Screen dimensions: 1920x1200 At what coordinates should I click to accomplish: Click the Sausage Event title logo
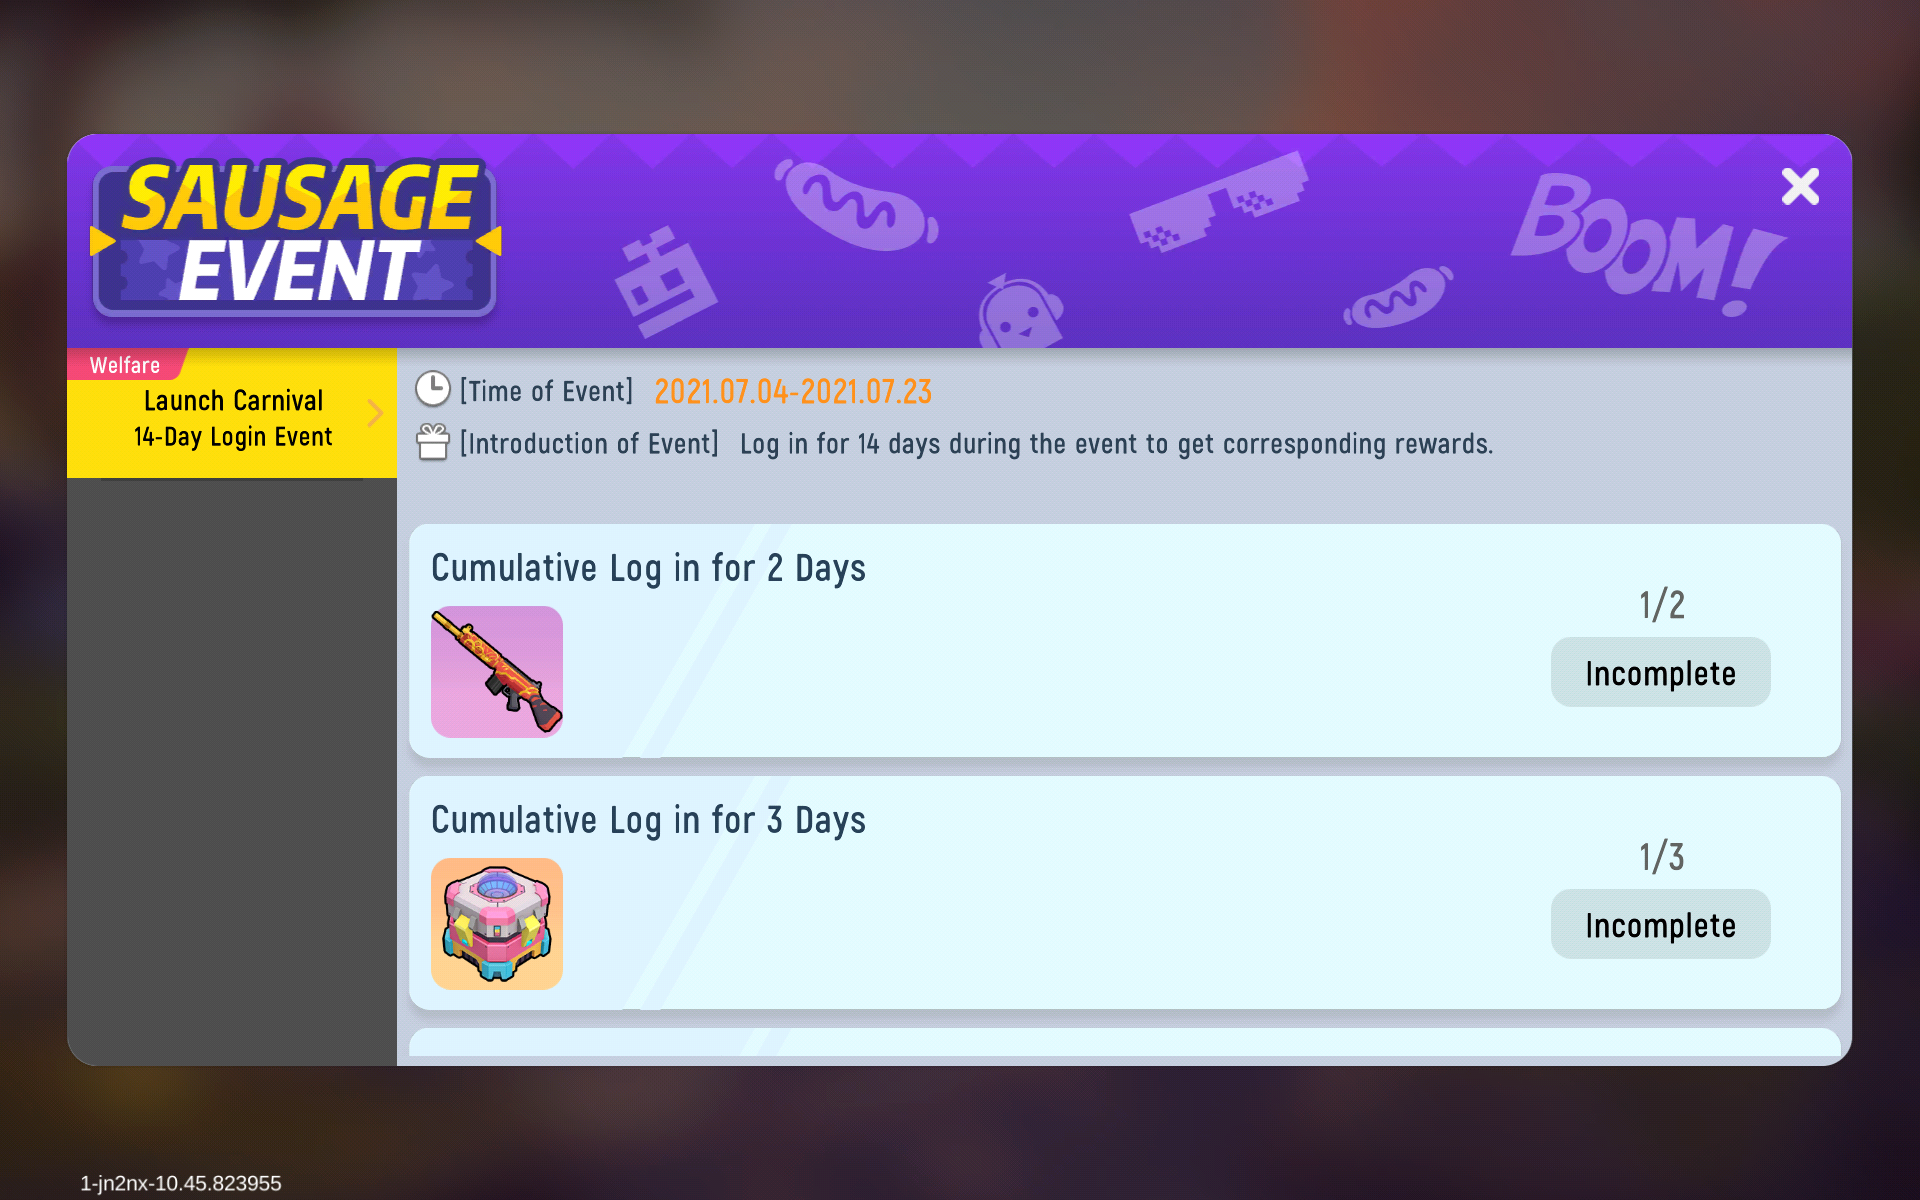pyautogui.click(x=296, y=237)
